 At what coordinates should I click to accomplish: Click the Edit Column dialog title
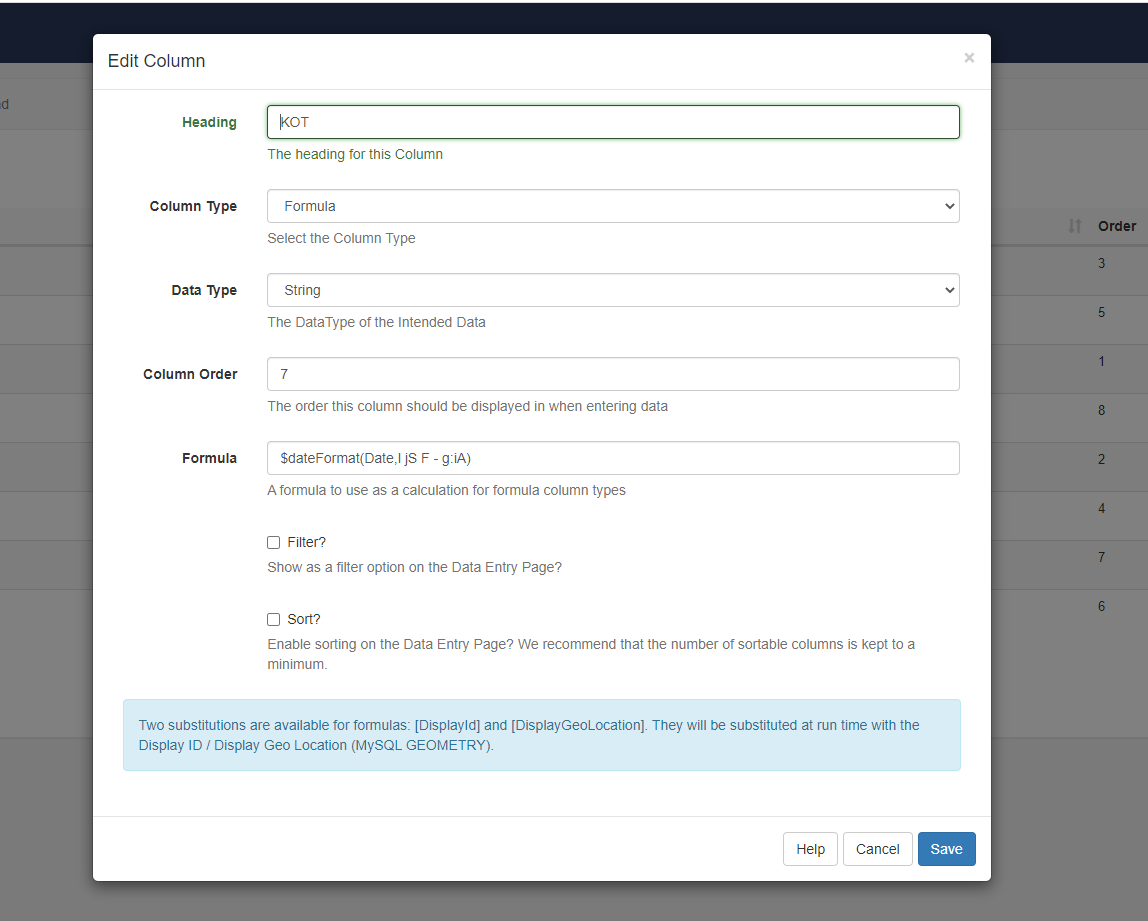[x=156, y=61]
